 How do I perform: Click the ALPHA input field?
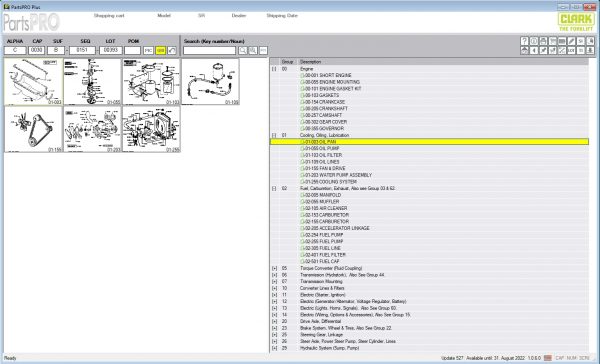tap(15, 51)
